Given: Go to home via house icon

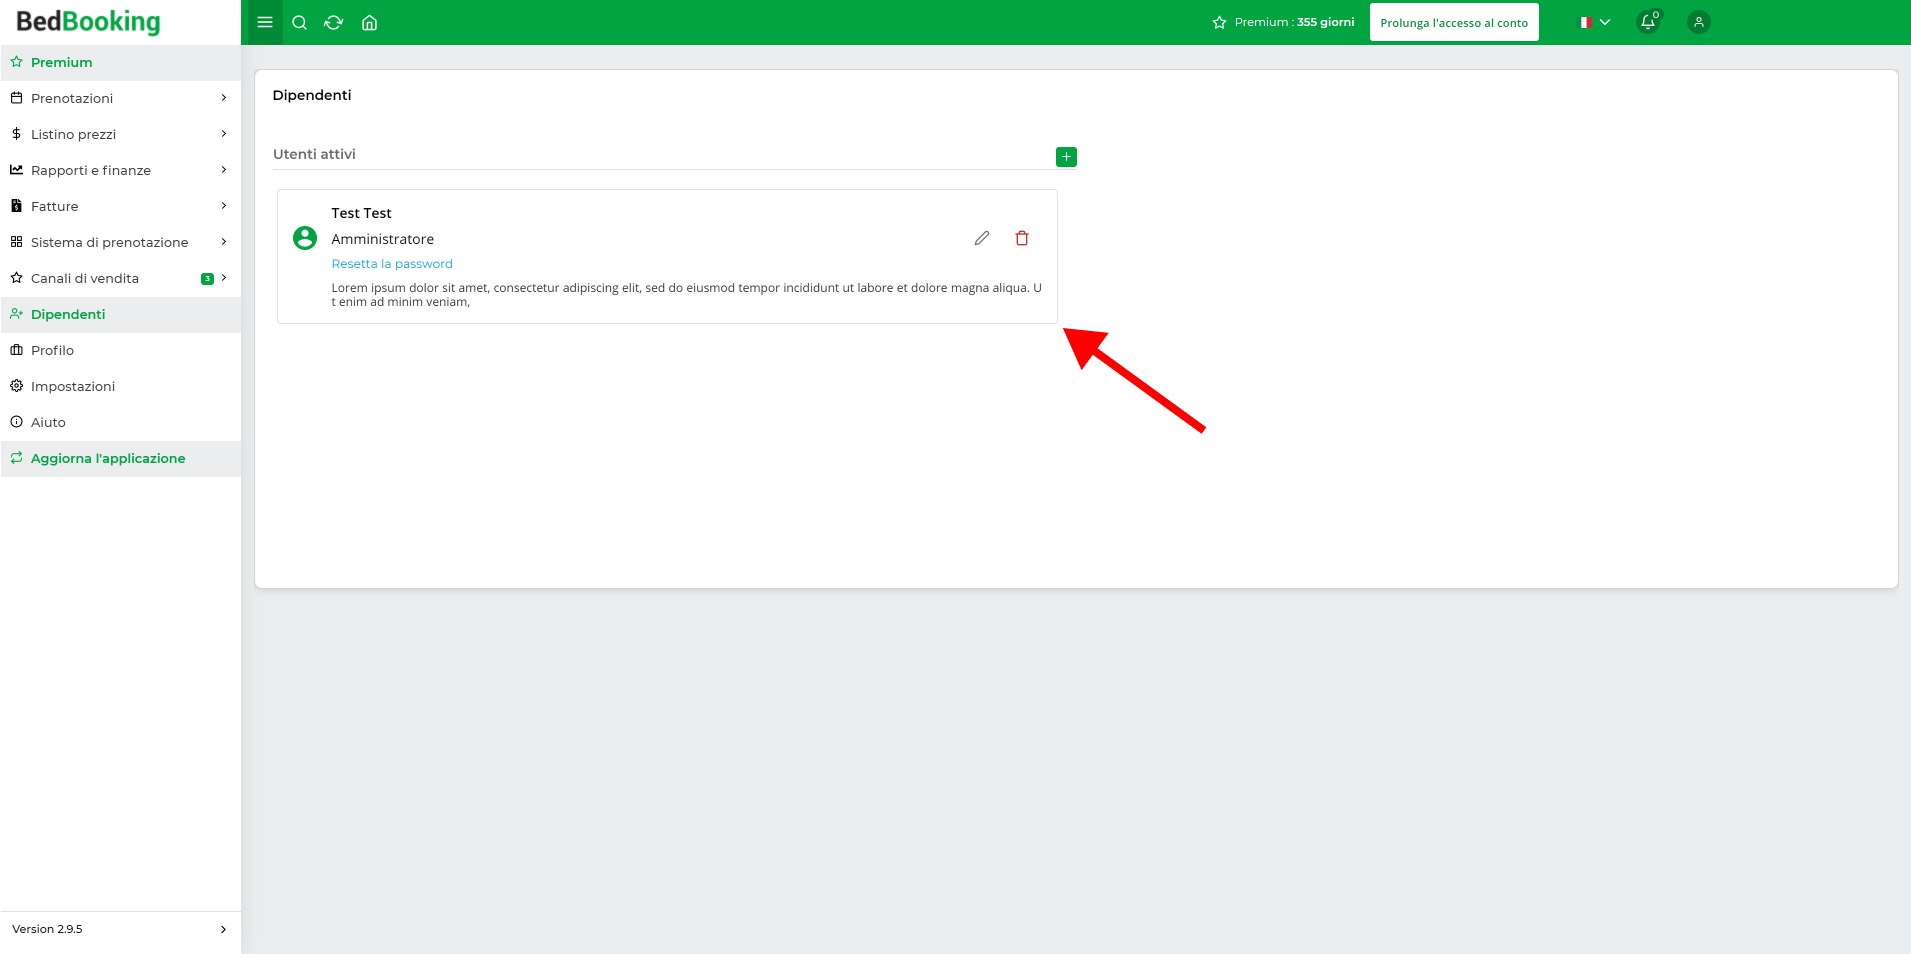Looking at the screenshot, I should pyautogui.click(x=369, y=22).
